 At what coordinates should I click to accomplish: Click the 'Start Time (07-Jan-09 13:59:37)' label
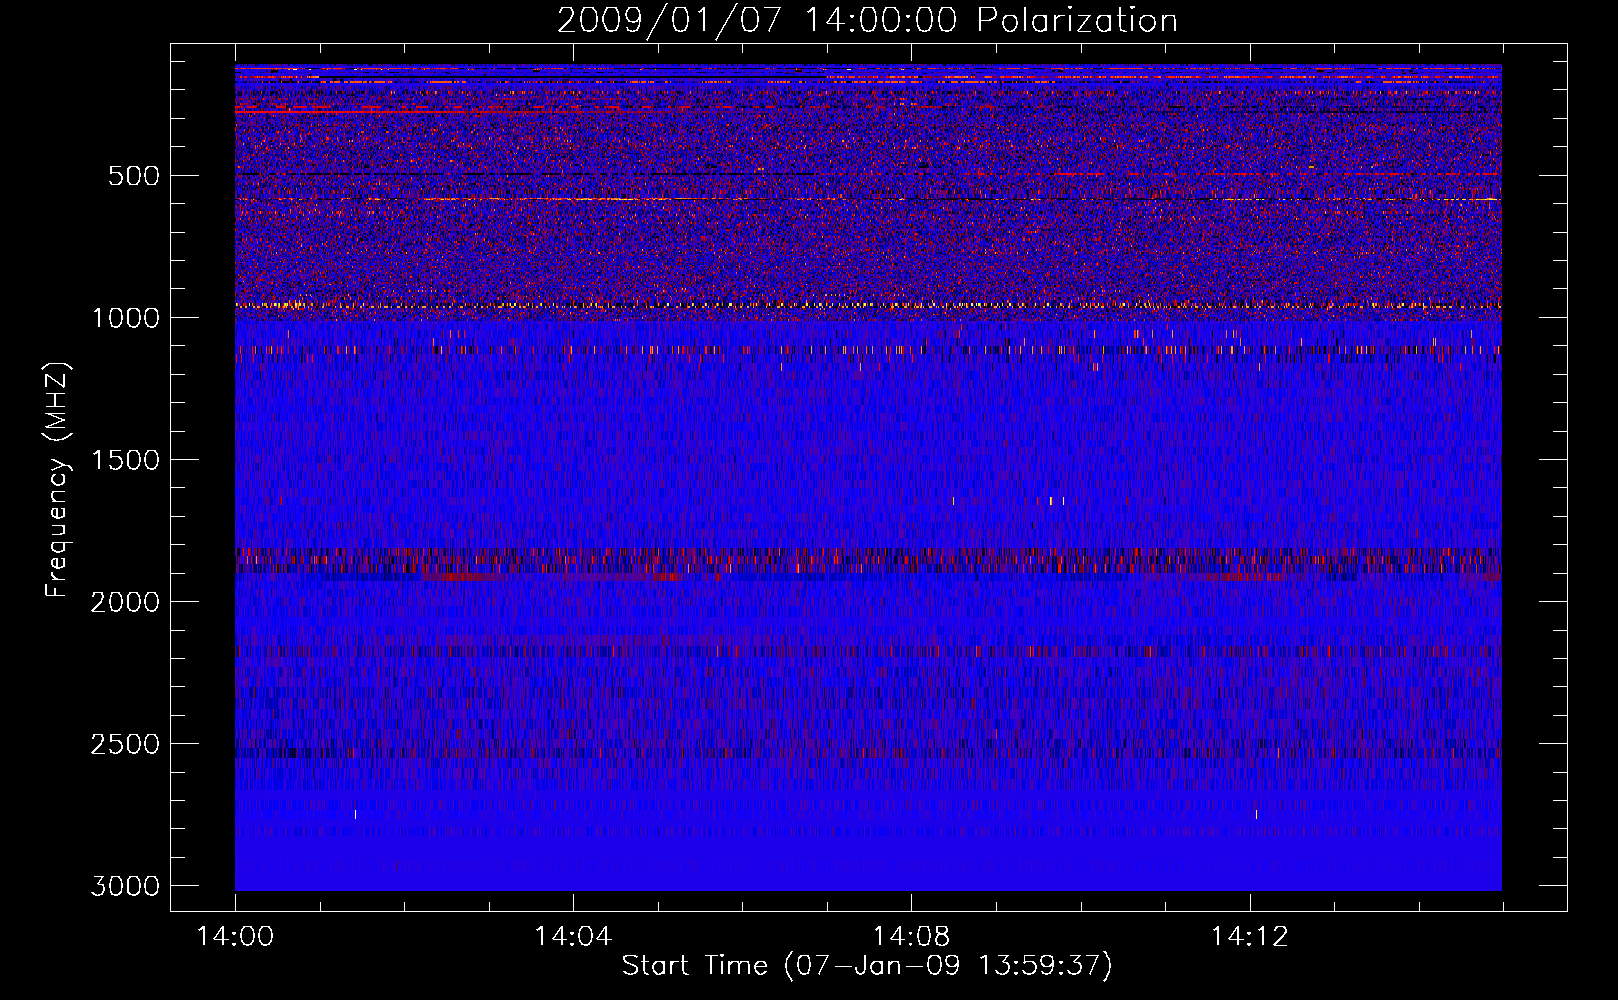click(867, 966)
